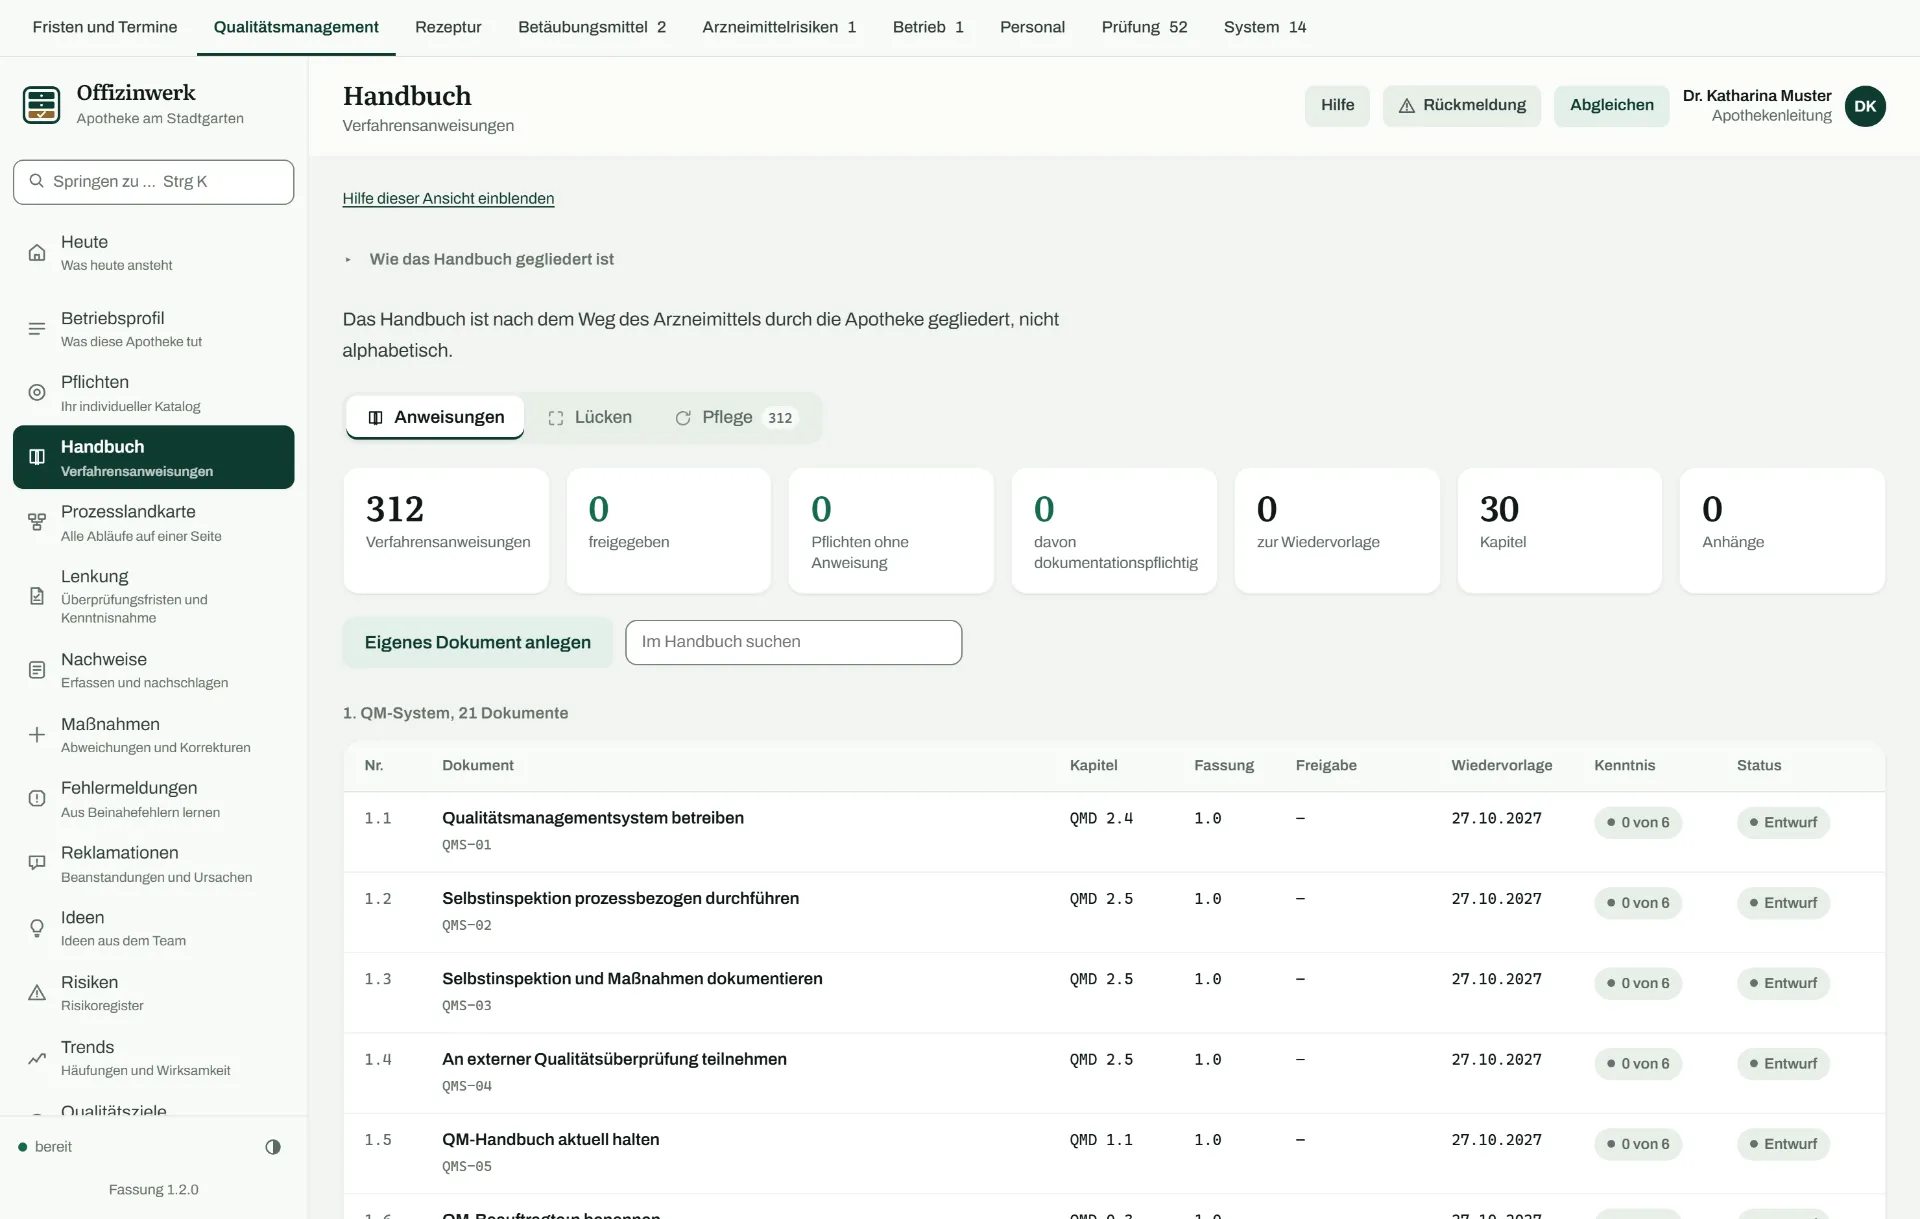This screenshot has width=1920, height=1219.
Task: Click the lightbulb icon beside Ideen
Action: (x=37, y=928)
